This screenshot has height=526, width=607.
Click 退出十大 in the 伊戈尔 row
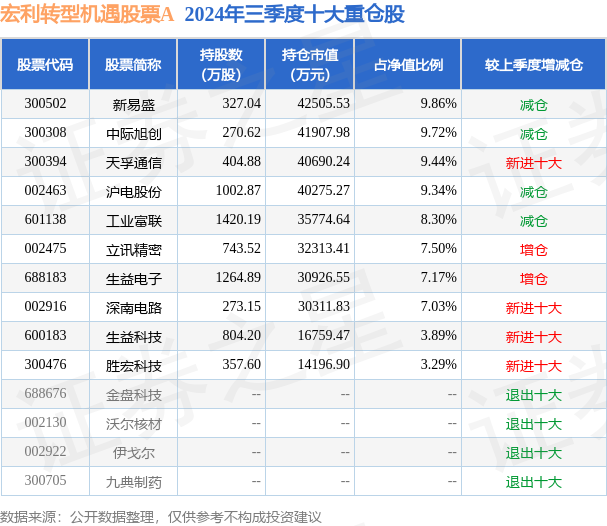click(x=533, y=453)
